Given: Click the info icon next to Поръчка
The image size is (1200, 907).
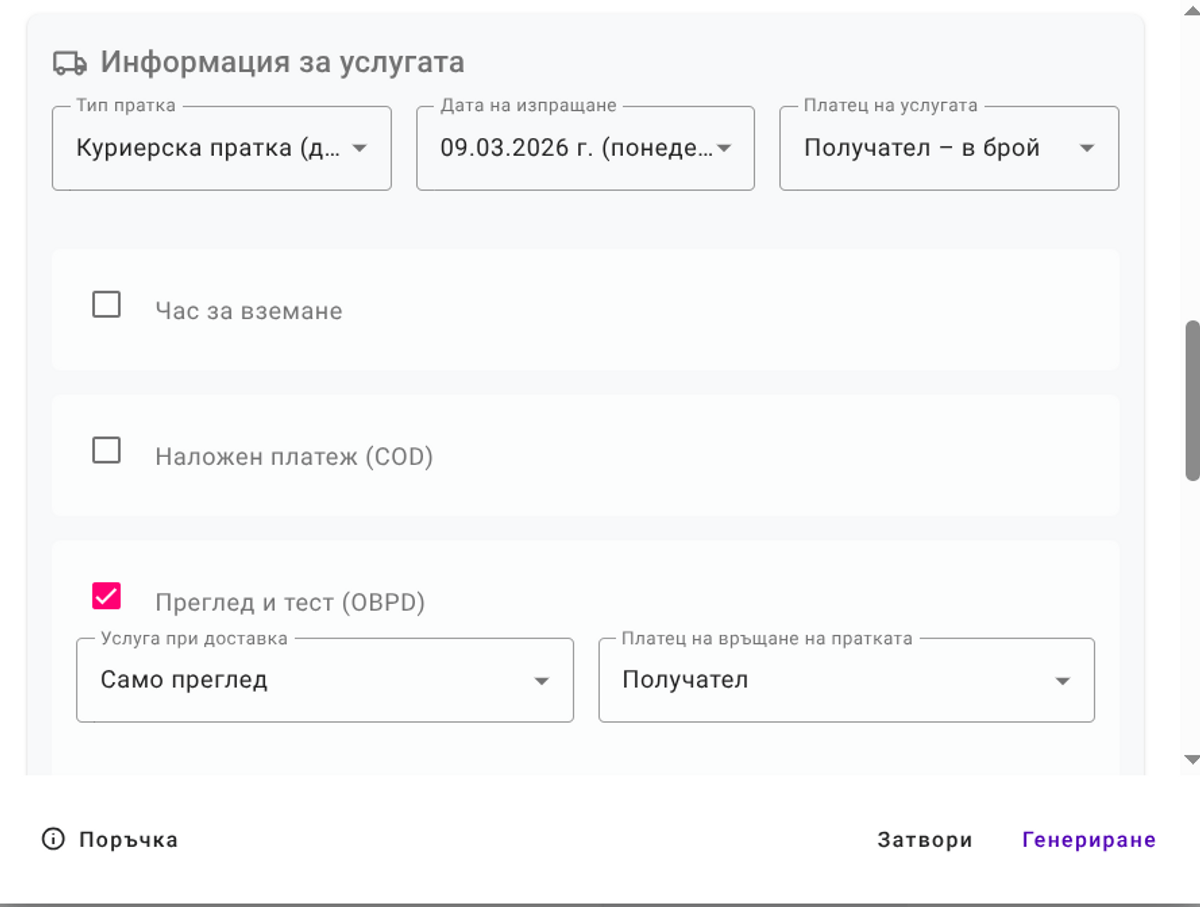Looking at the screenshot, I should (53, 839).
